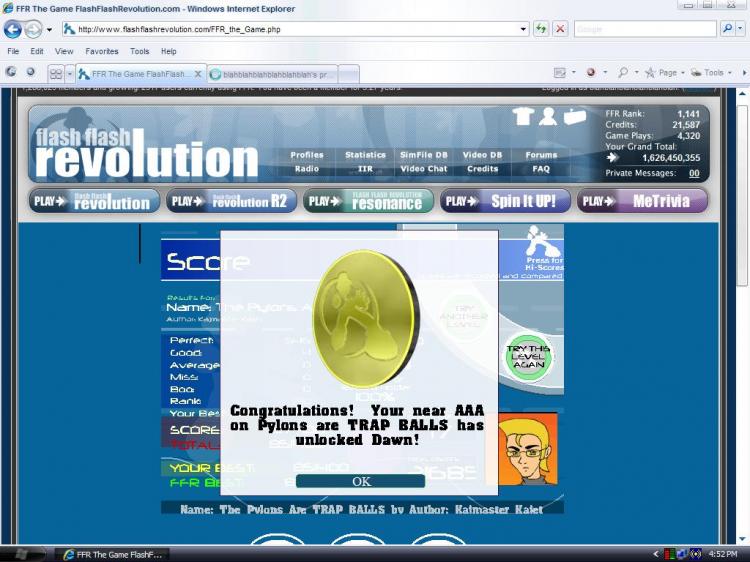
Task: Open a new blank tab
Action: [x=349, y=75]
